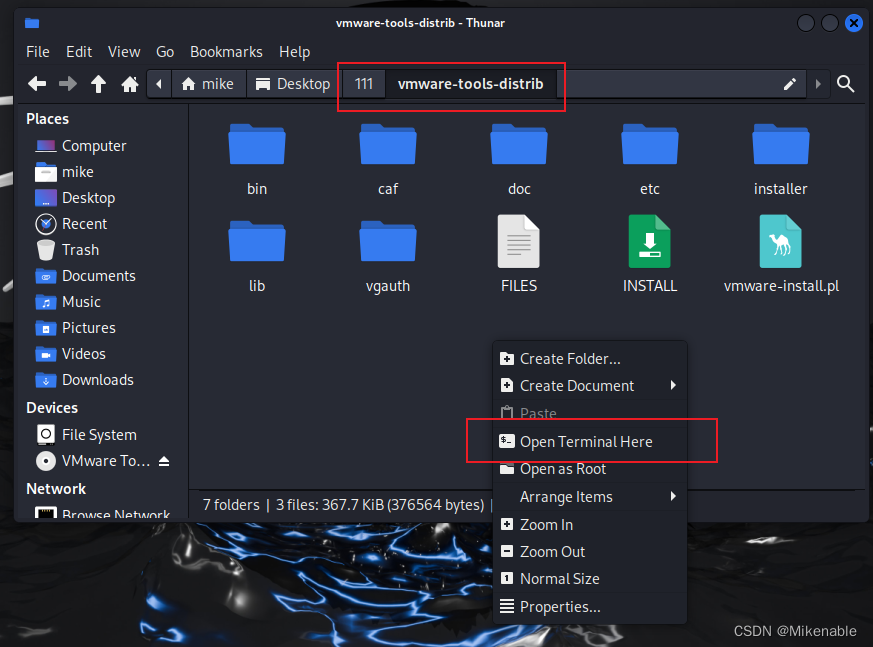Eject the VMware Tools disc
873x647 pixels.
[164, 461]
